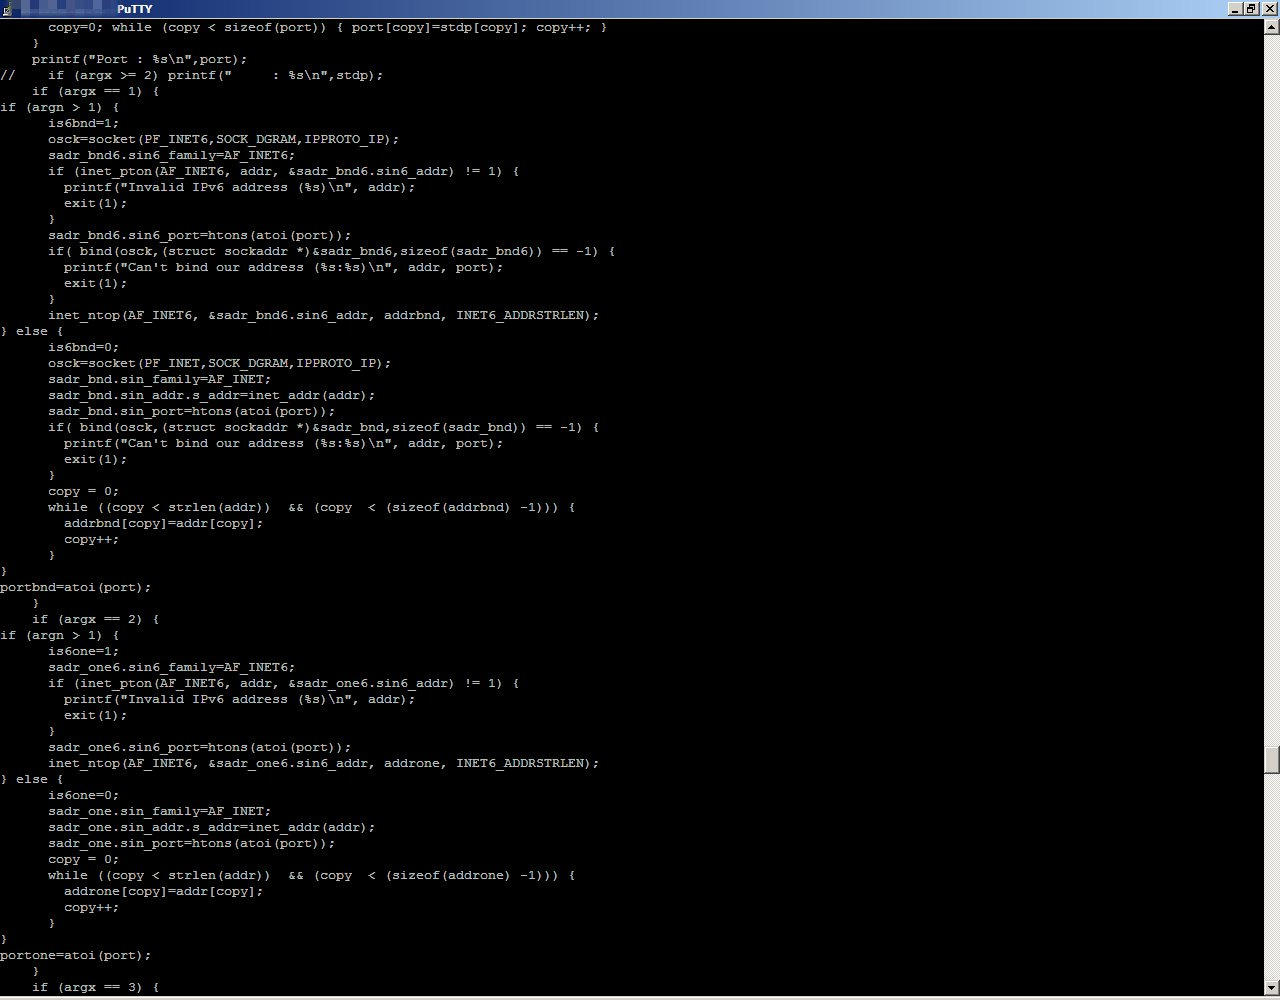The image size is (1280, 1000).
Task: Click scrollbar track above the thumb
Action: (1272, 400)
